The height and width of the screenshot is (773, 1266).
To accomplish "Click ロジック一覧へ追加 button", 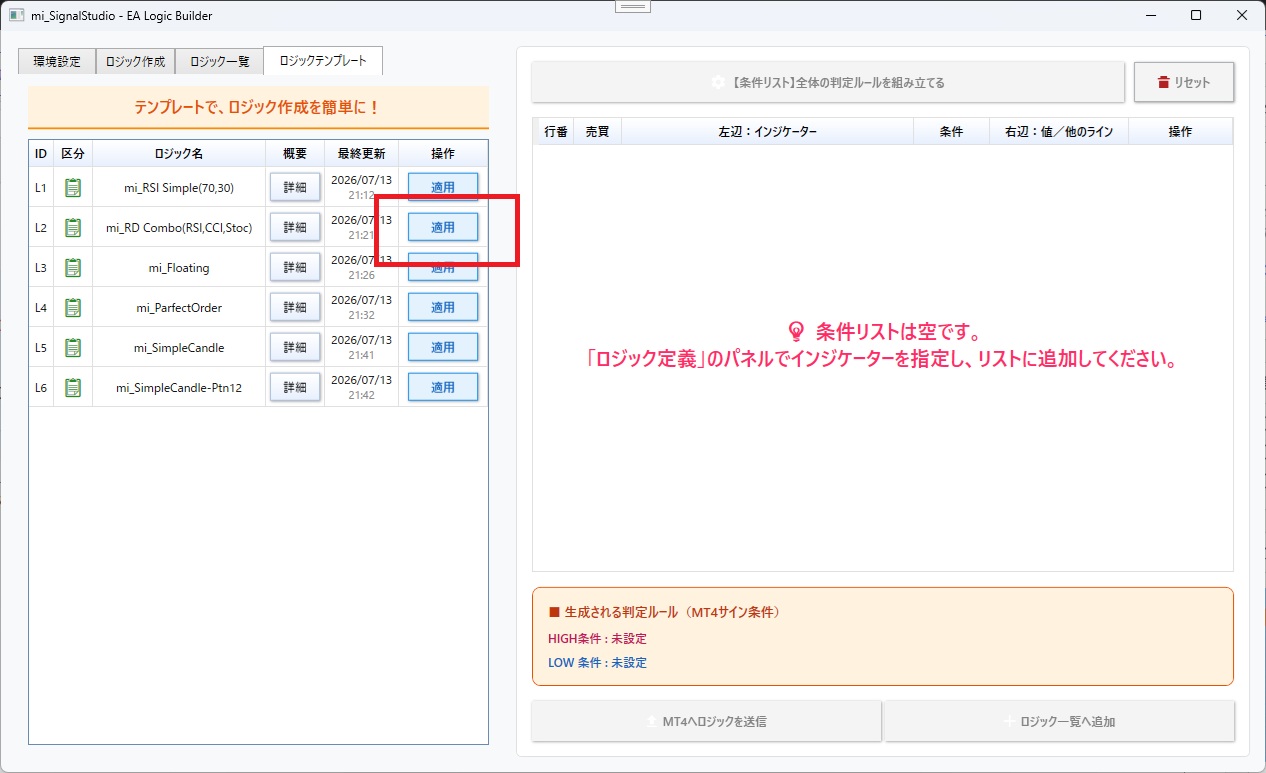I will point(1059,721).
